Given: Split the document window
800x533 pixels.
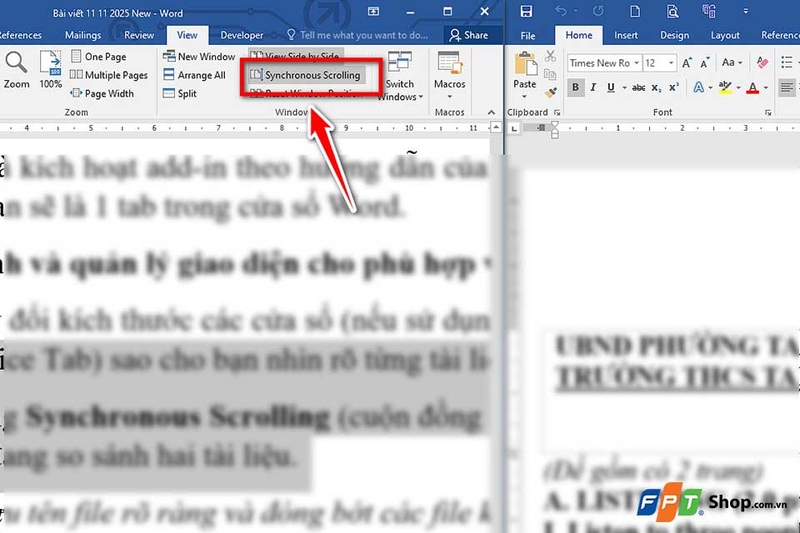Looking at the screenshot, I should (180, 93).
